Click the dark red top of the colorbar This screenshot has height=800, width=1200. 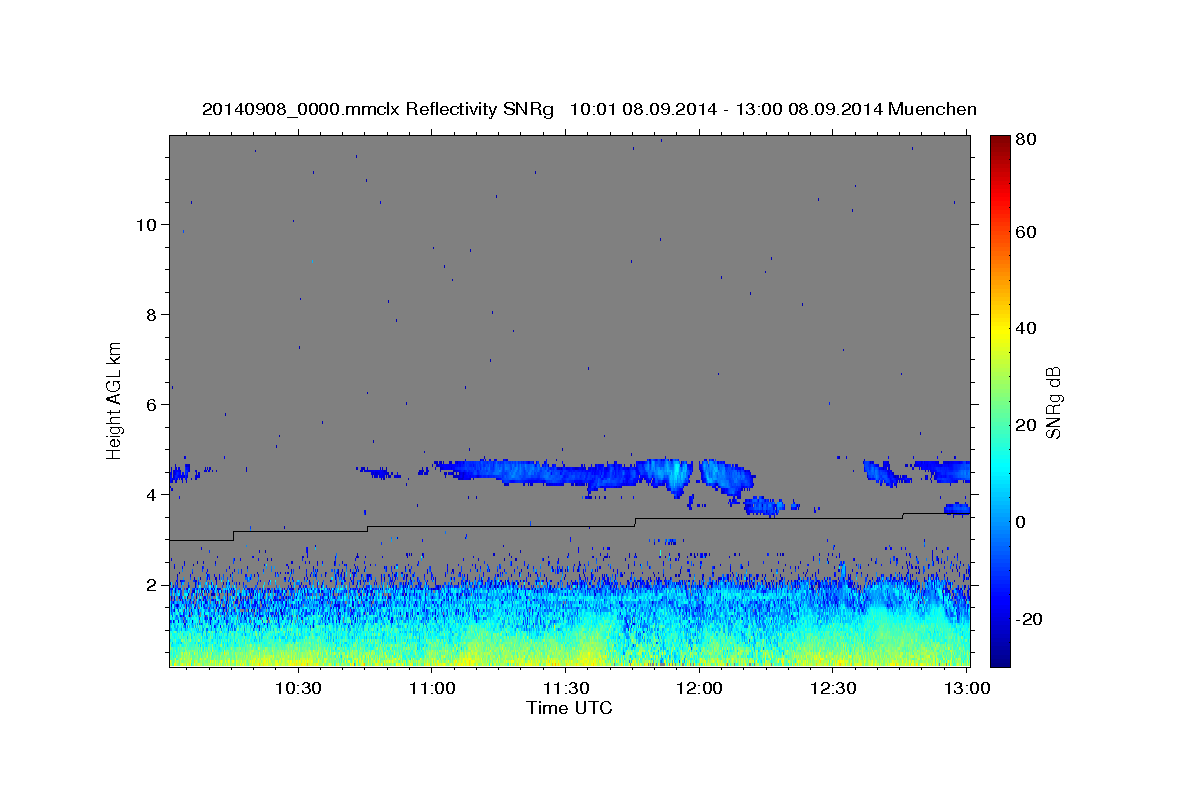1000,142
